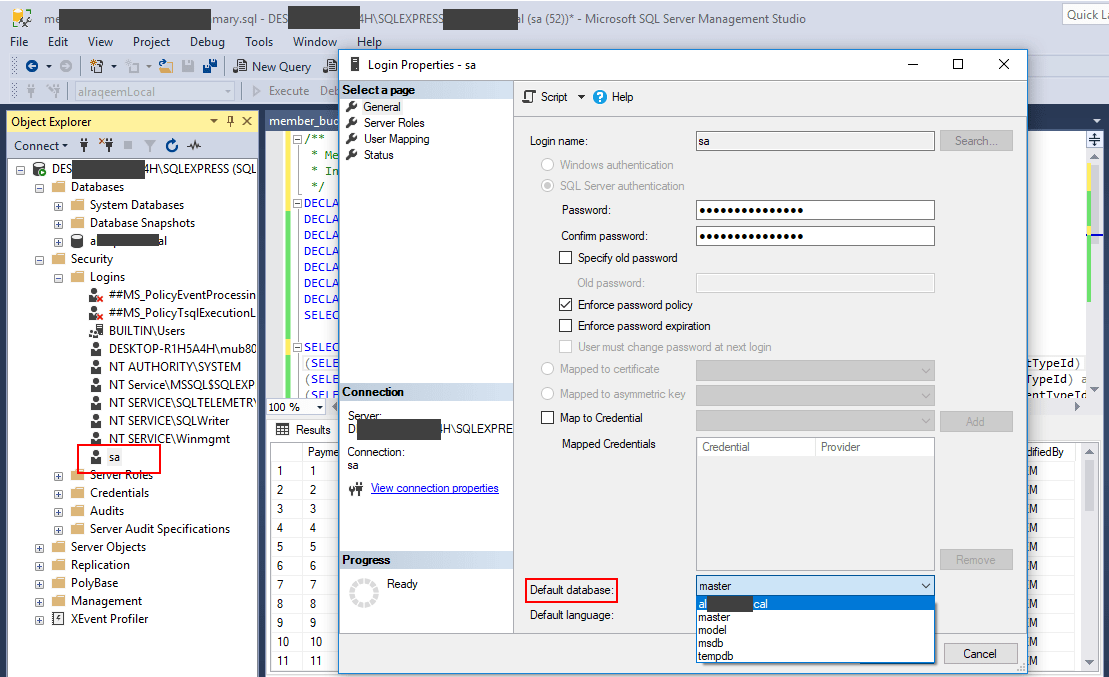Viewport: 1109px width, 677px height.
Task: Select the NT AUTHORITY\SYSTEM login
Action: tap(175, 366)
